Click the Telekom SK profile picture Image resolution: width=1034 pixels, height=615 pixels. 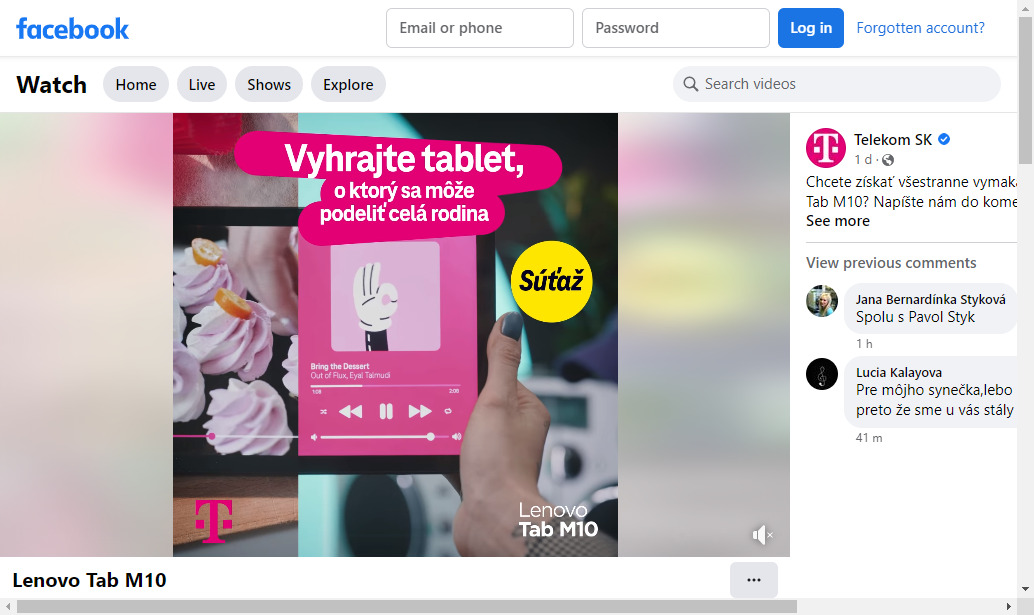(x=826, y=148)
